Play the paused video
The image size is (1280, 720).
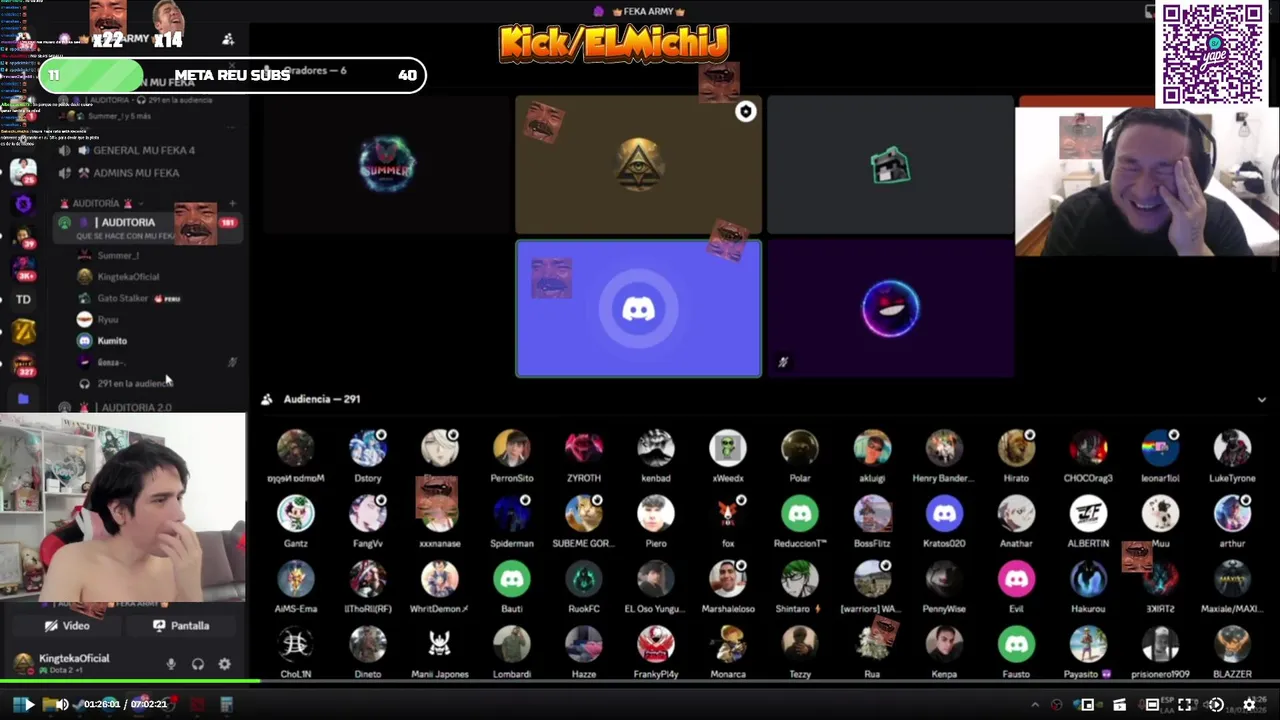[x=28, y=704]
